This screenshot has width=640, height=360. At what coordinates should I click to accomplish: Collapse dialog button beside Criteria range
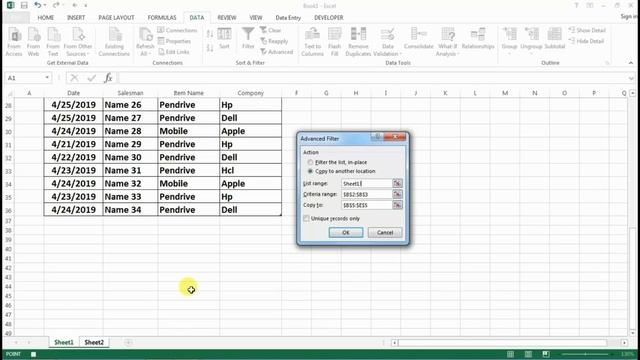pos(397,194)
